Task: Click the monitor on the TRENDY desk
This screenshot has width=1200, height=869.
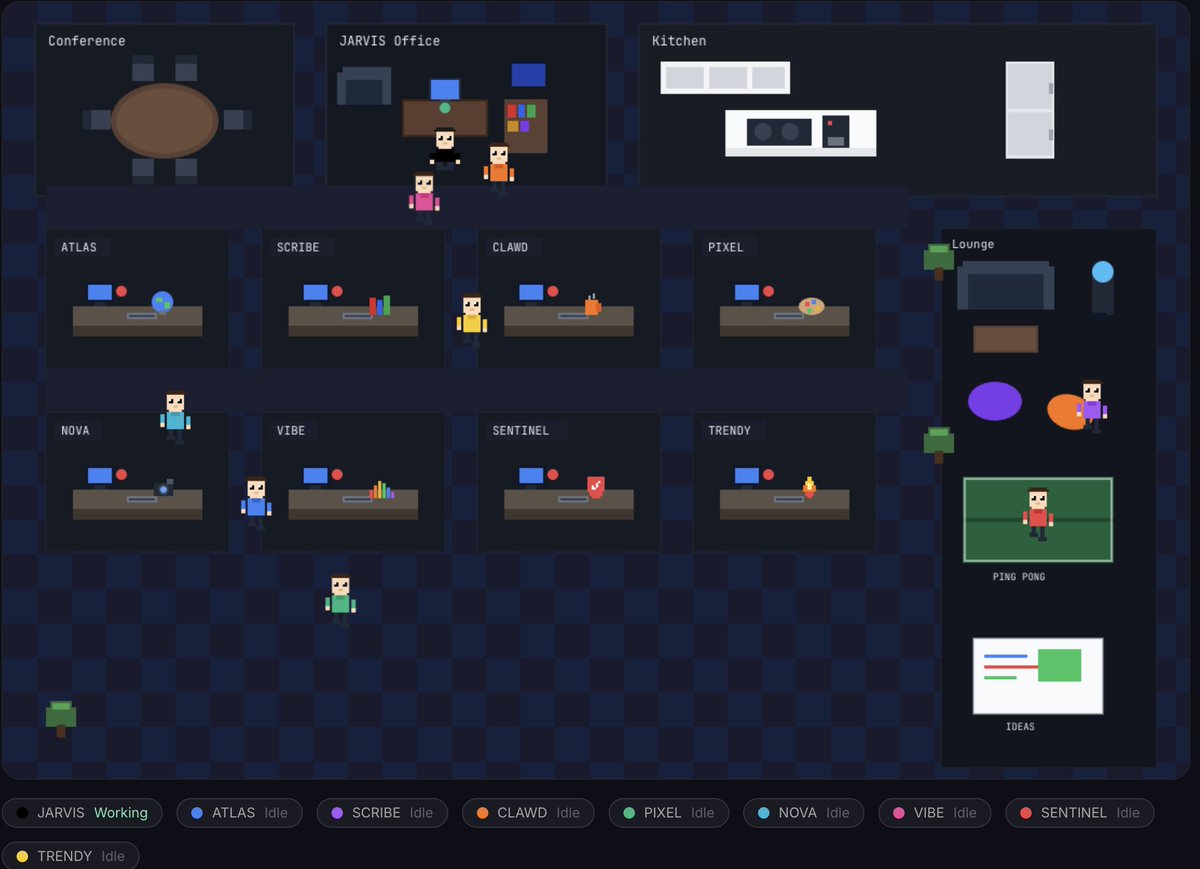Action: tap(747, 477)
